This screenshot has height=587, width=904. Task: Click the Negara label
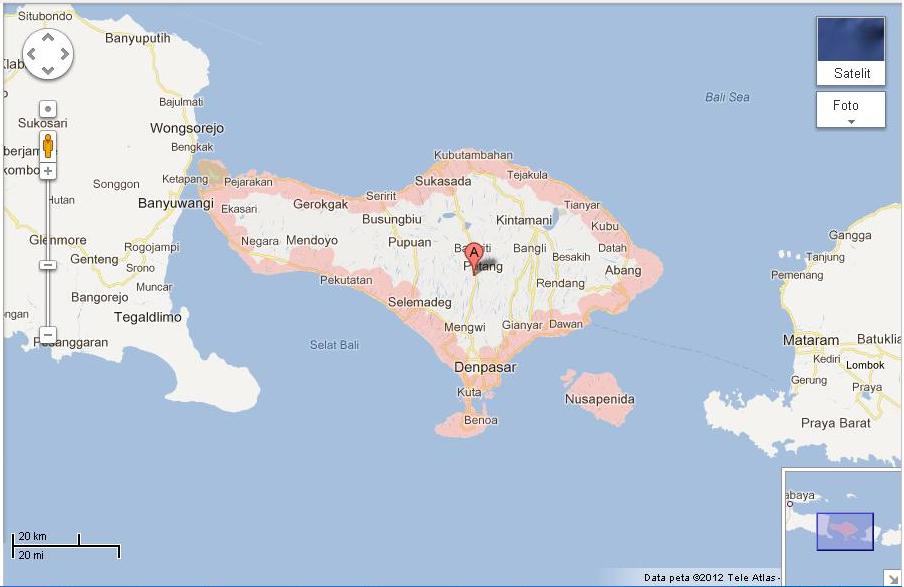pos(260,241)
